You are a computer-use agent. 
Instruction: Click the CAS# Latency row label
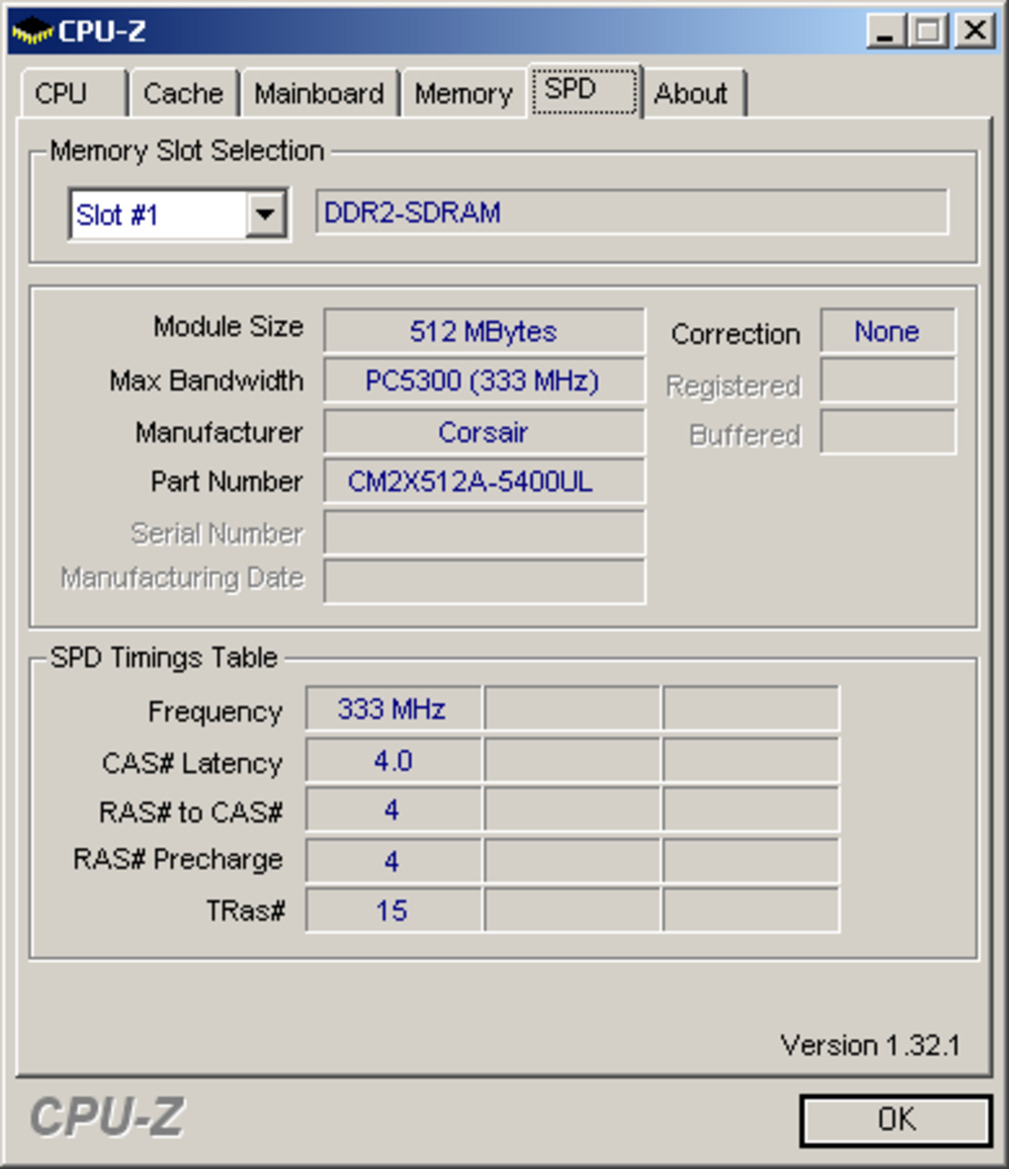tap(192, 763)
